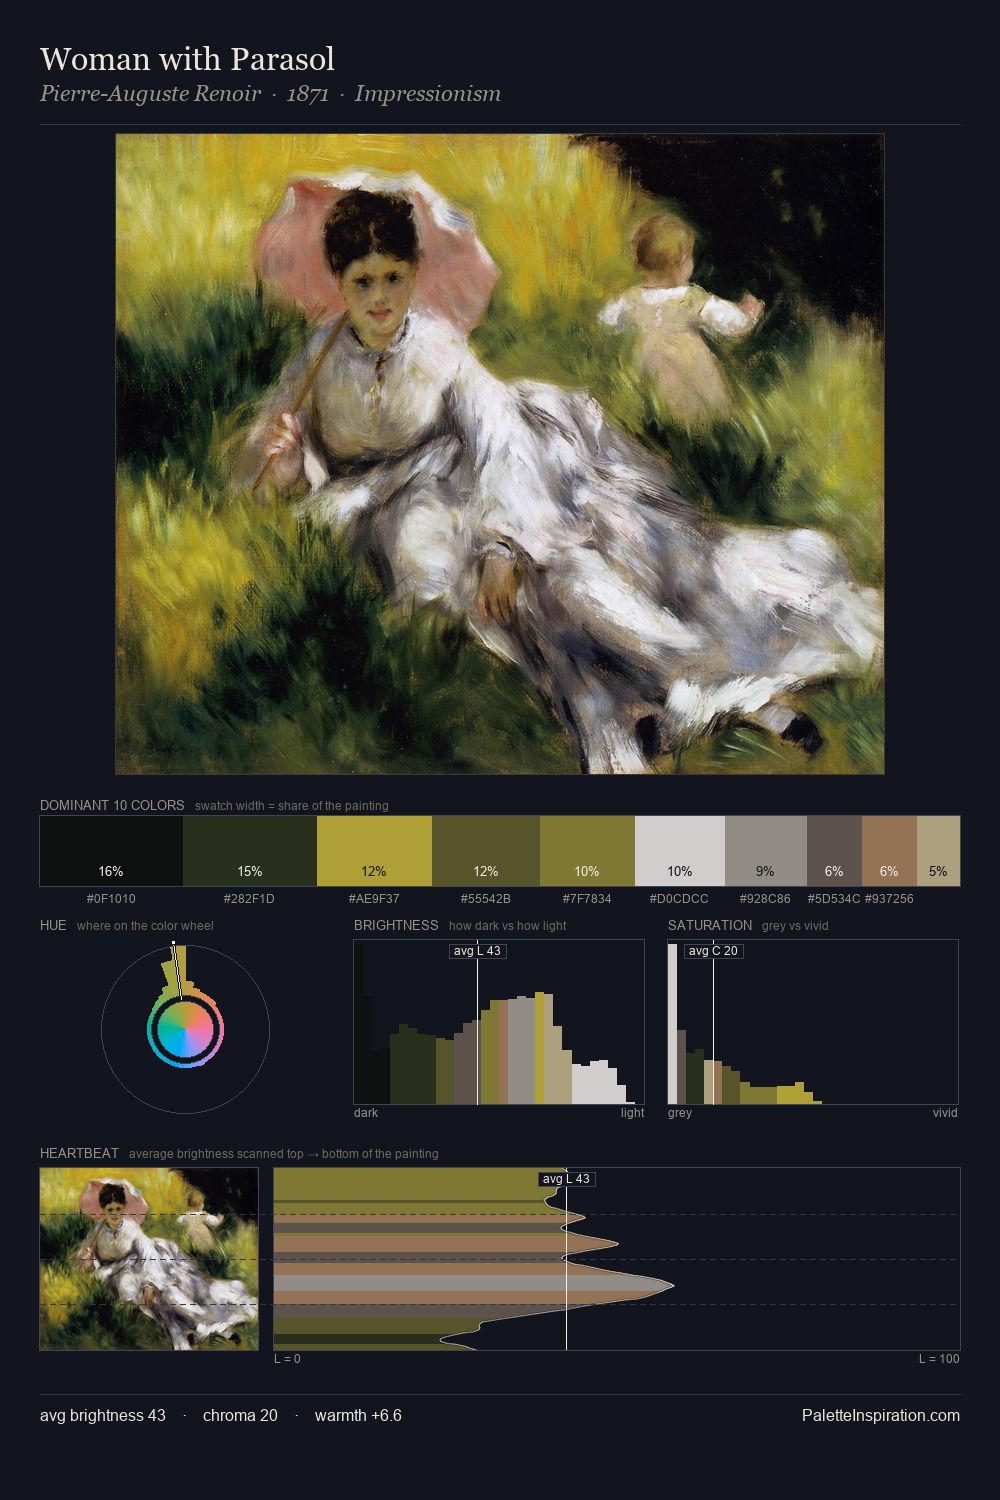Click the grey axis label under saturation

click(680, 1113)
